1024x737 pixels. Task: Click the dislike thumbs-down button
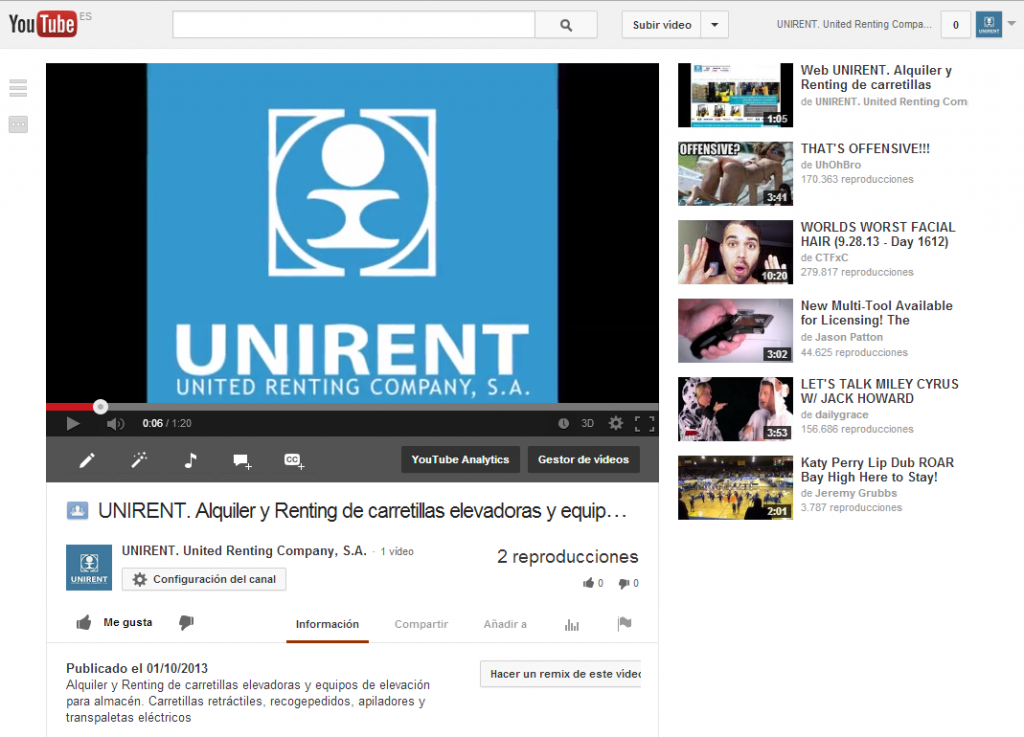(x=186, y=623)
